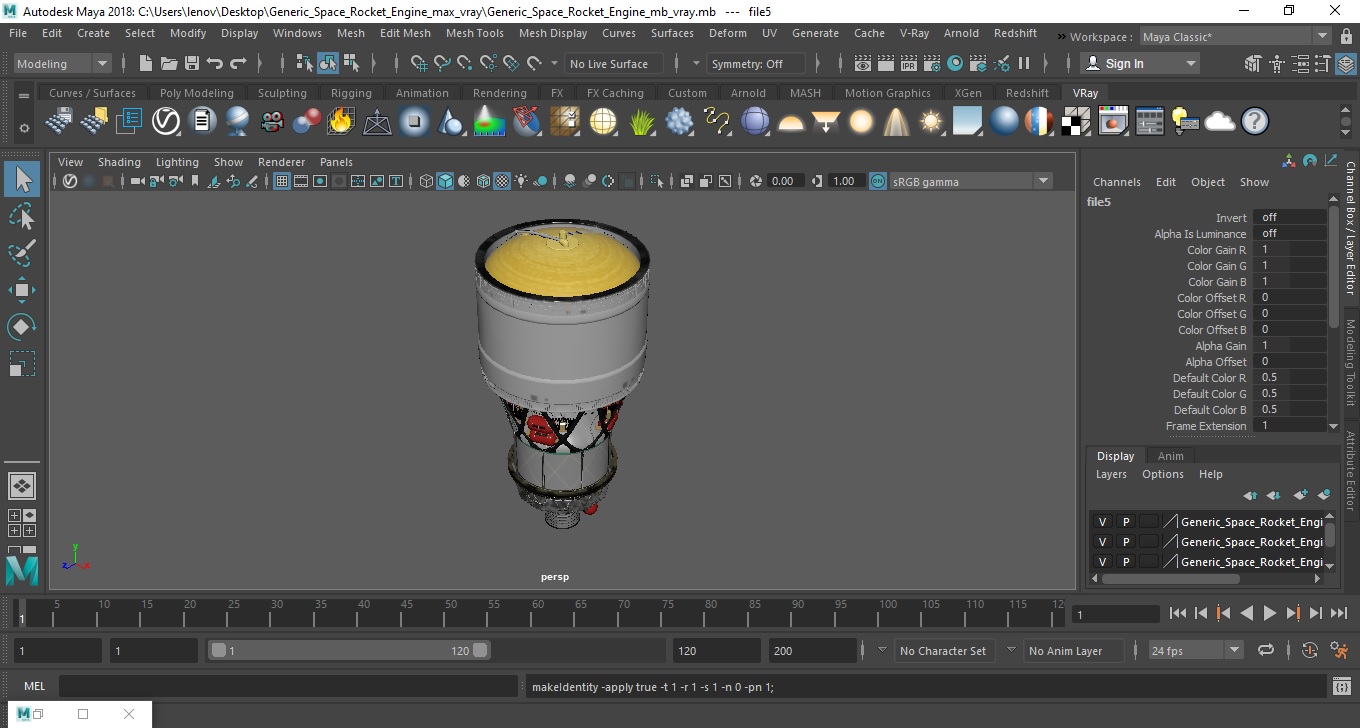Open the Deform menu
This screenshot has width=1360, height=728.
[727, 33]
